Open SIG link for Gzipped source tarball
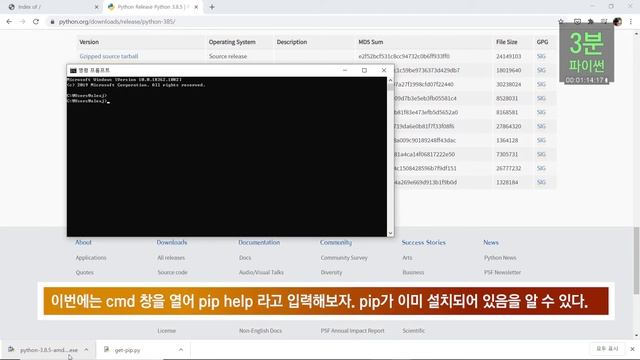Image resolution: width=640 pixels, height=360 pixels. 541,56
